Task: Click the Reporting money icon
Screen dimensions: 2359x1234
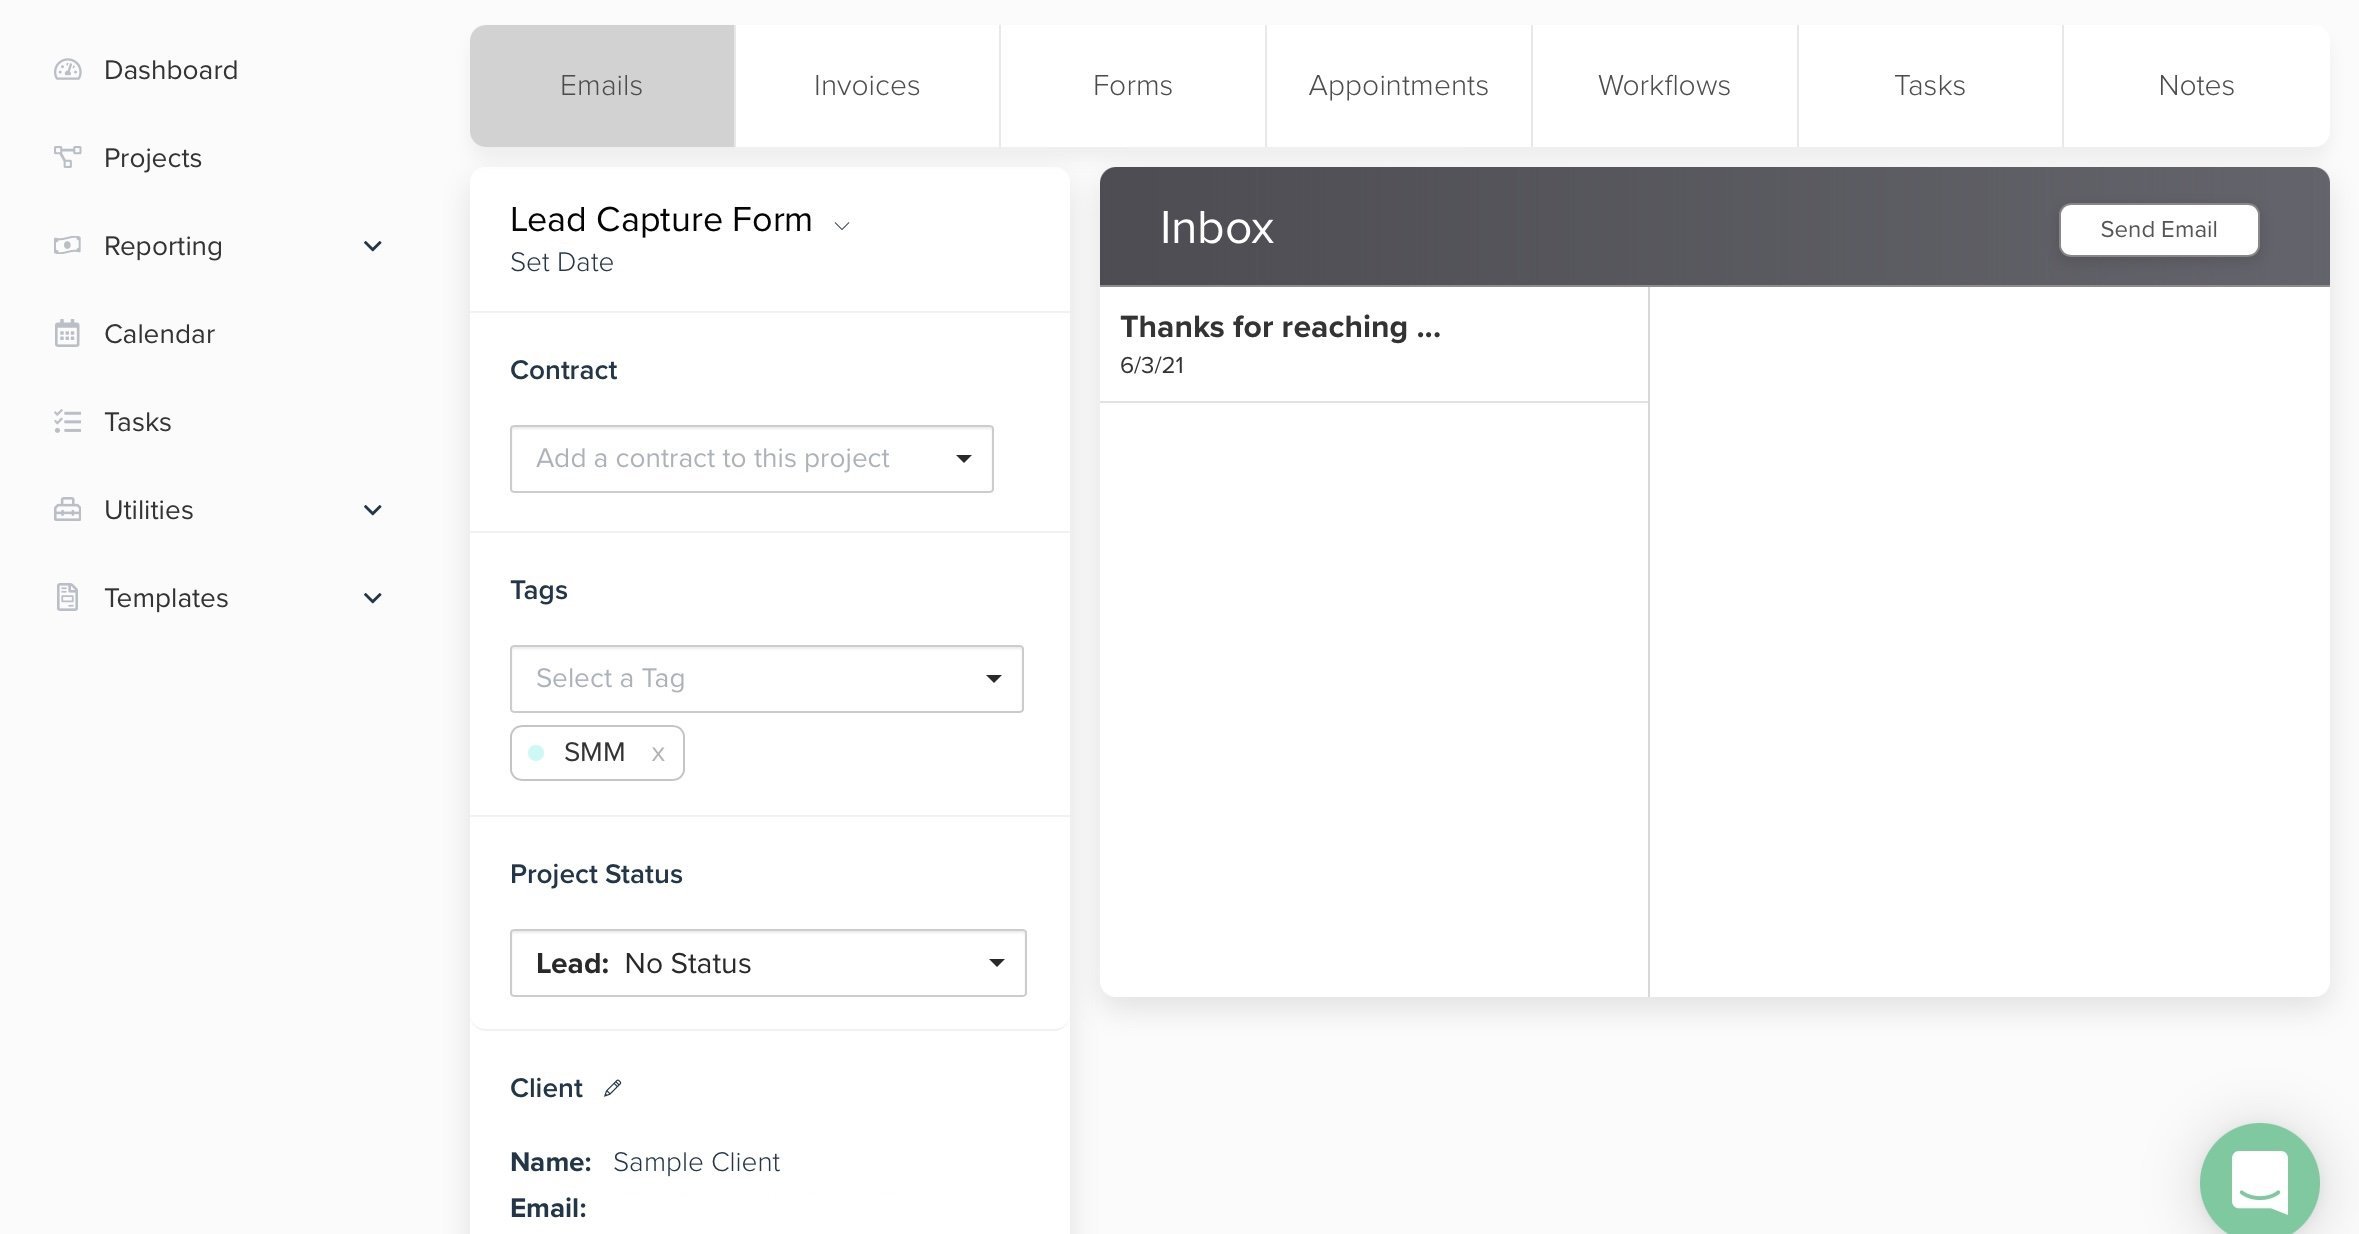Action: tap(67, 245)
